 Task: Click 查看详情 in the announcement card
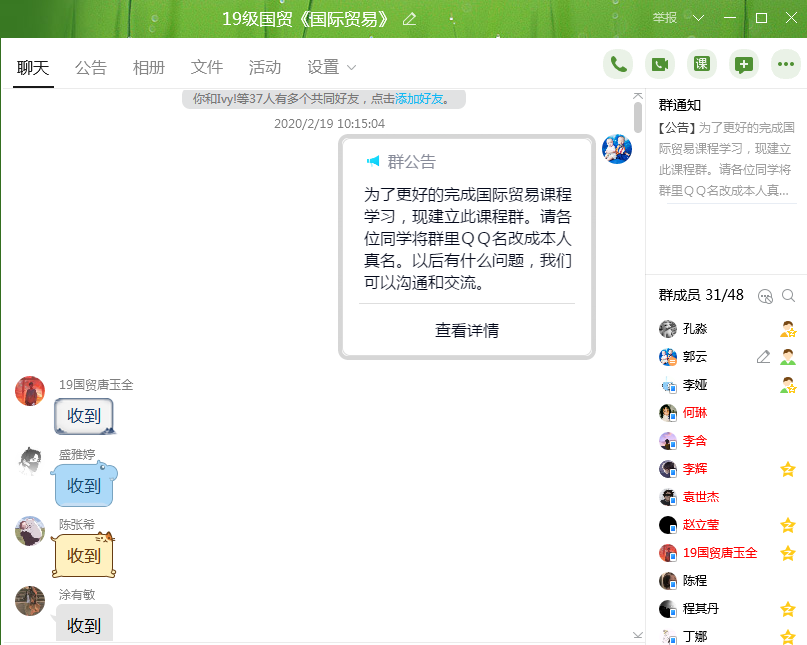[467, 330]
